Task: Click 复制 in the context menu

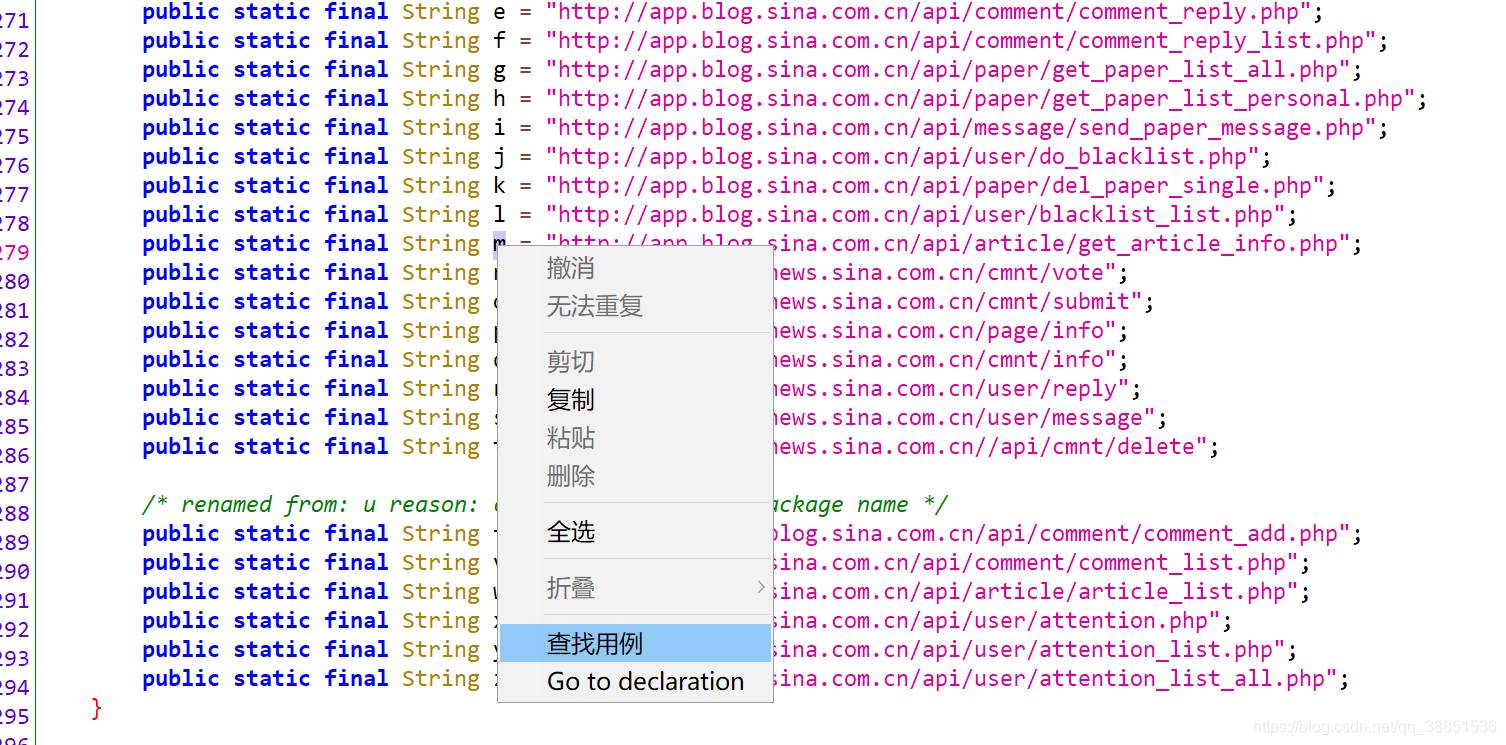Action: pos(635,399)
